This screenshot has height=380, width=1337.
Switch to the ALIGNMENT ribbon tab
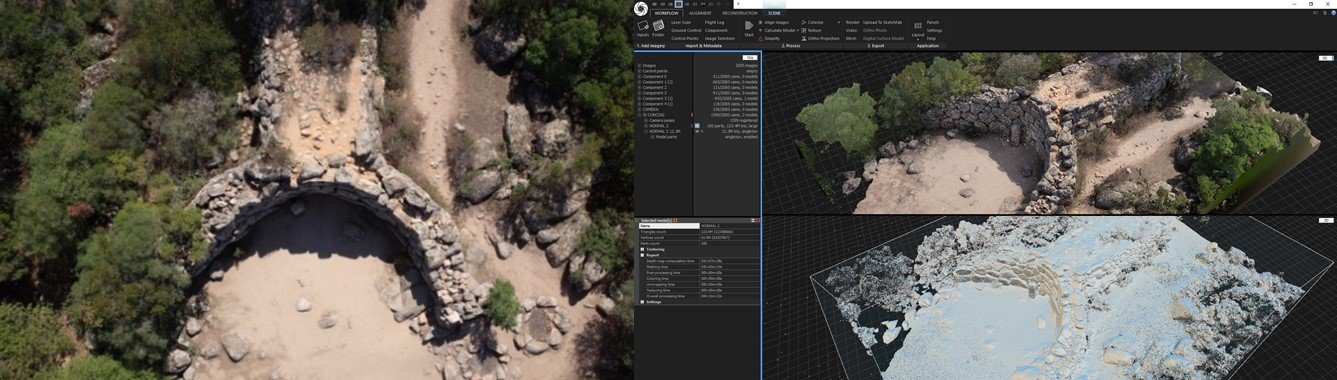pos(700,13)
